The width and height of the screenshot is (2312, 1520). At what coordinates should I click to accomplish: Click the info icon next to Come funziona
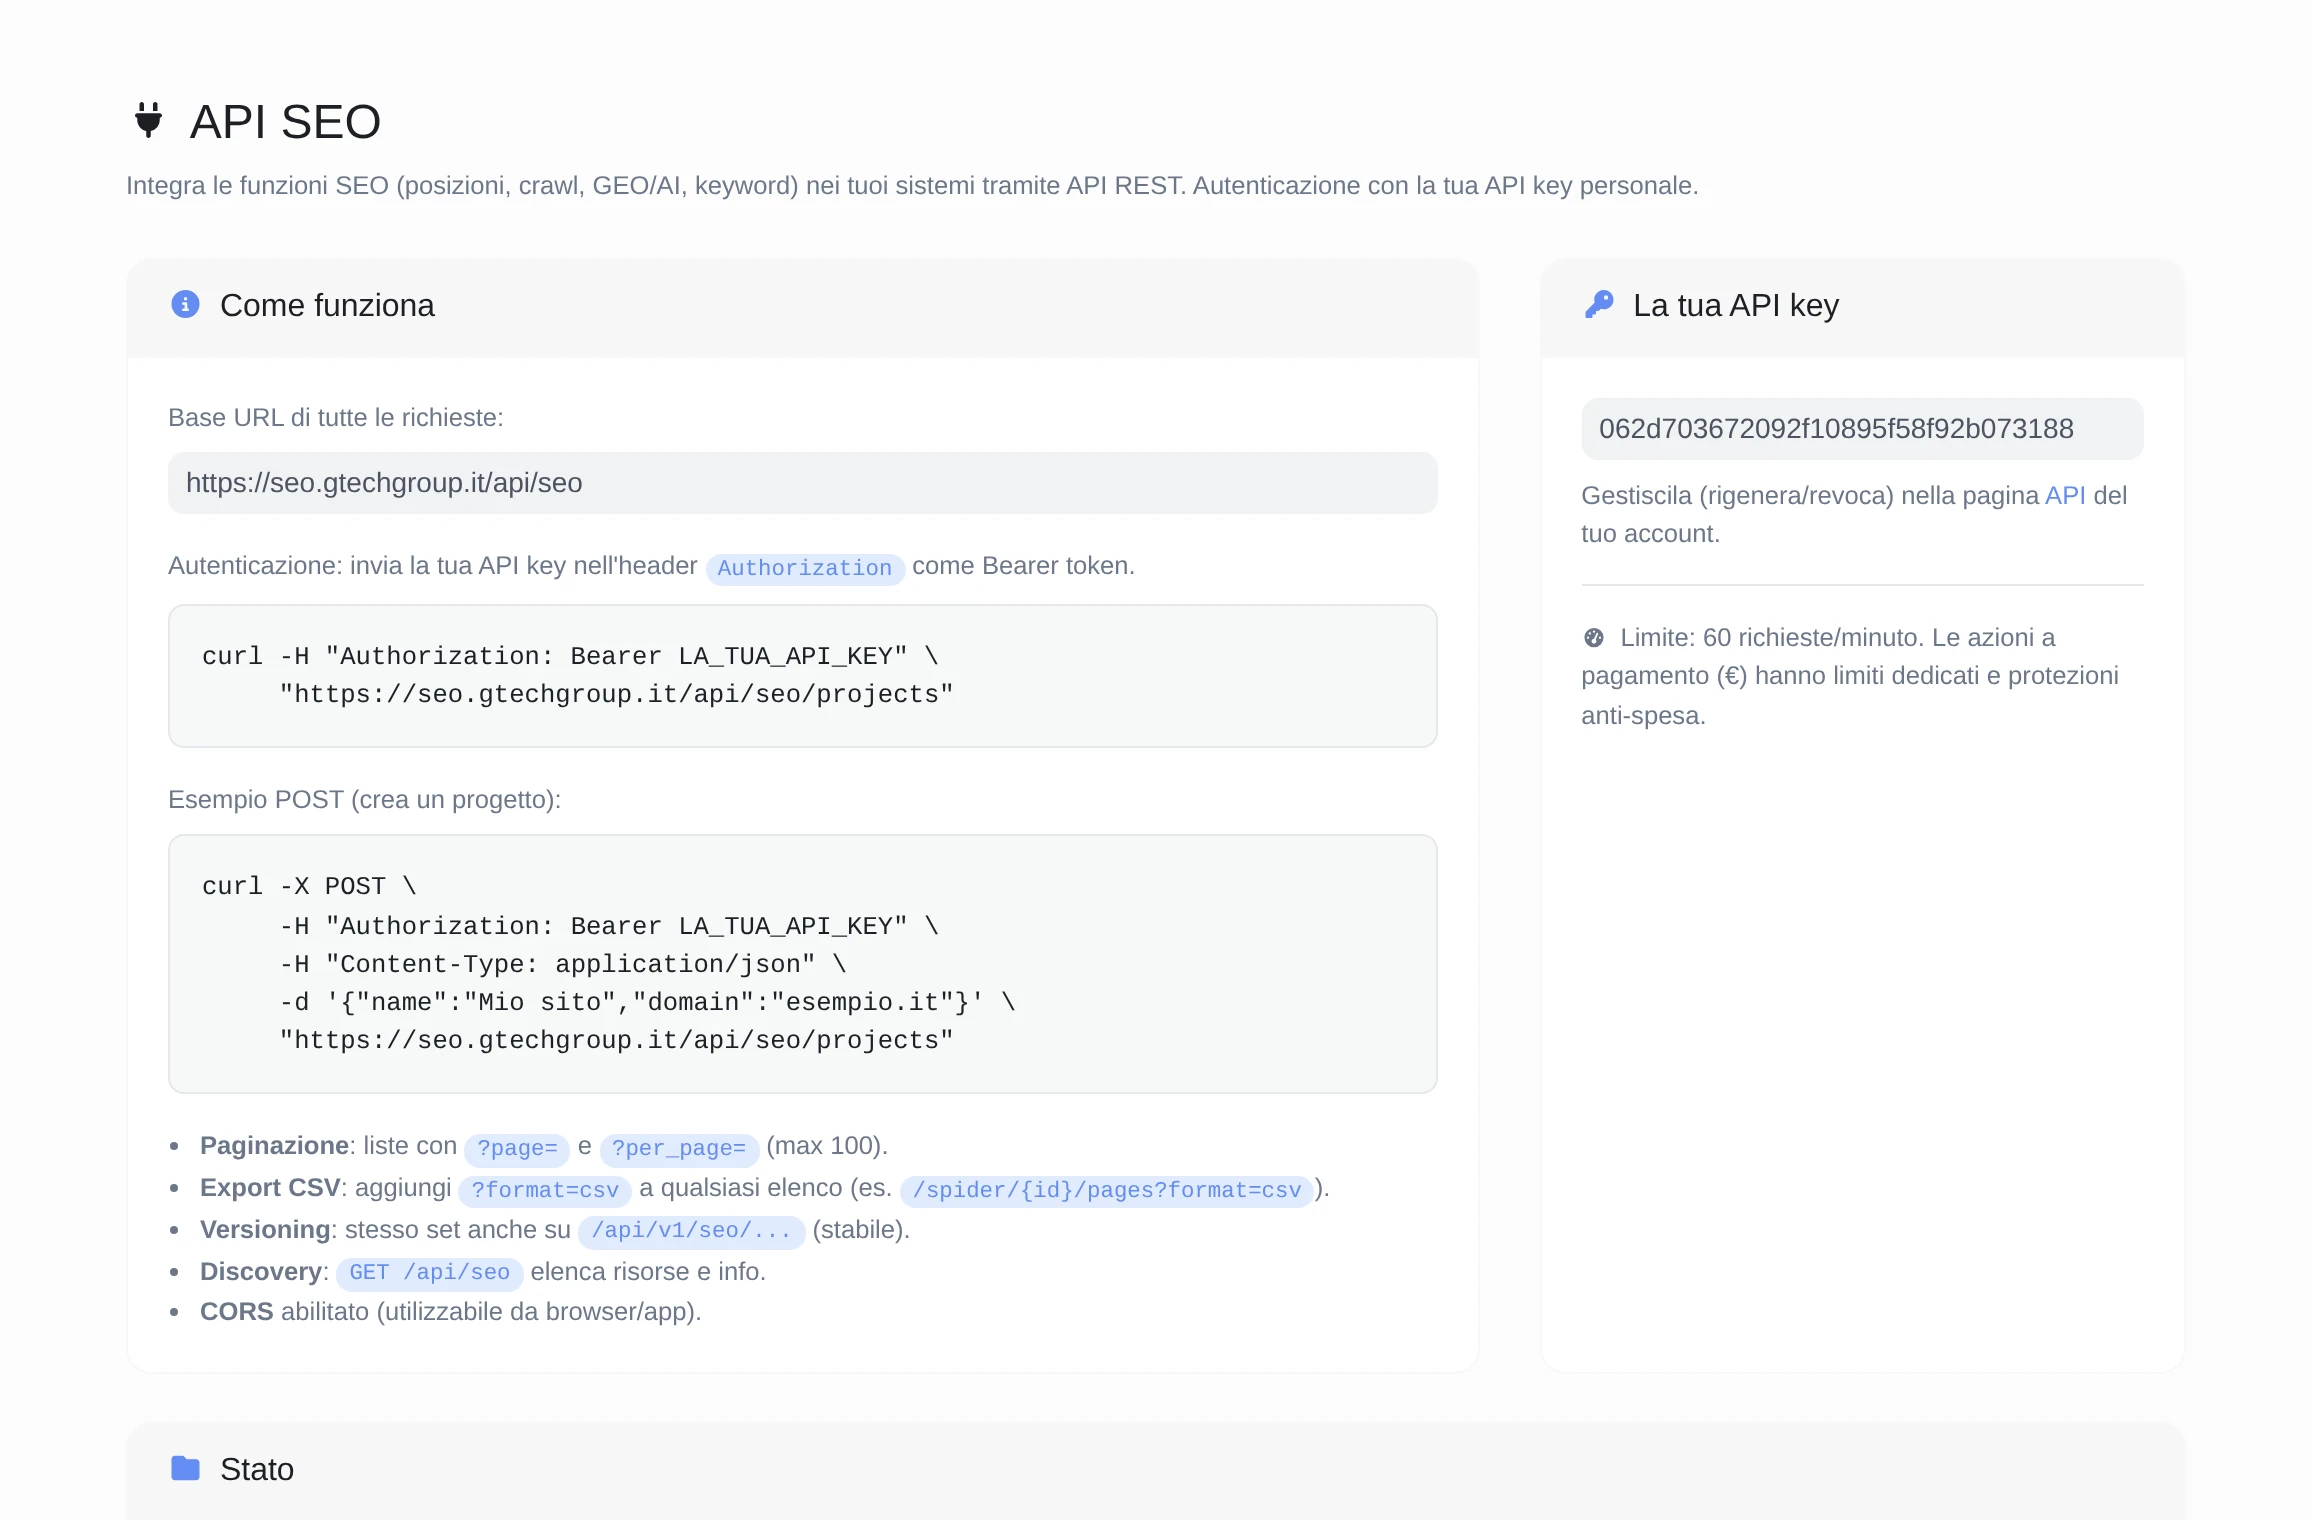click(x=185, y=304)
